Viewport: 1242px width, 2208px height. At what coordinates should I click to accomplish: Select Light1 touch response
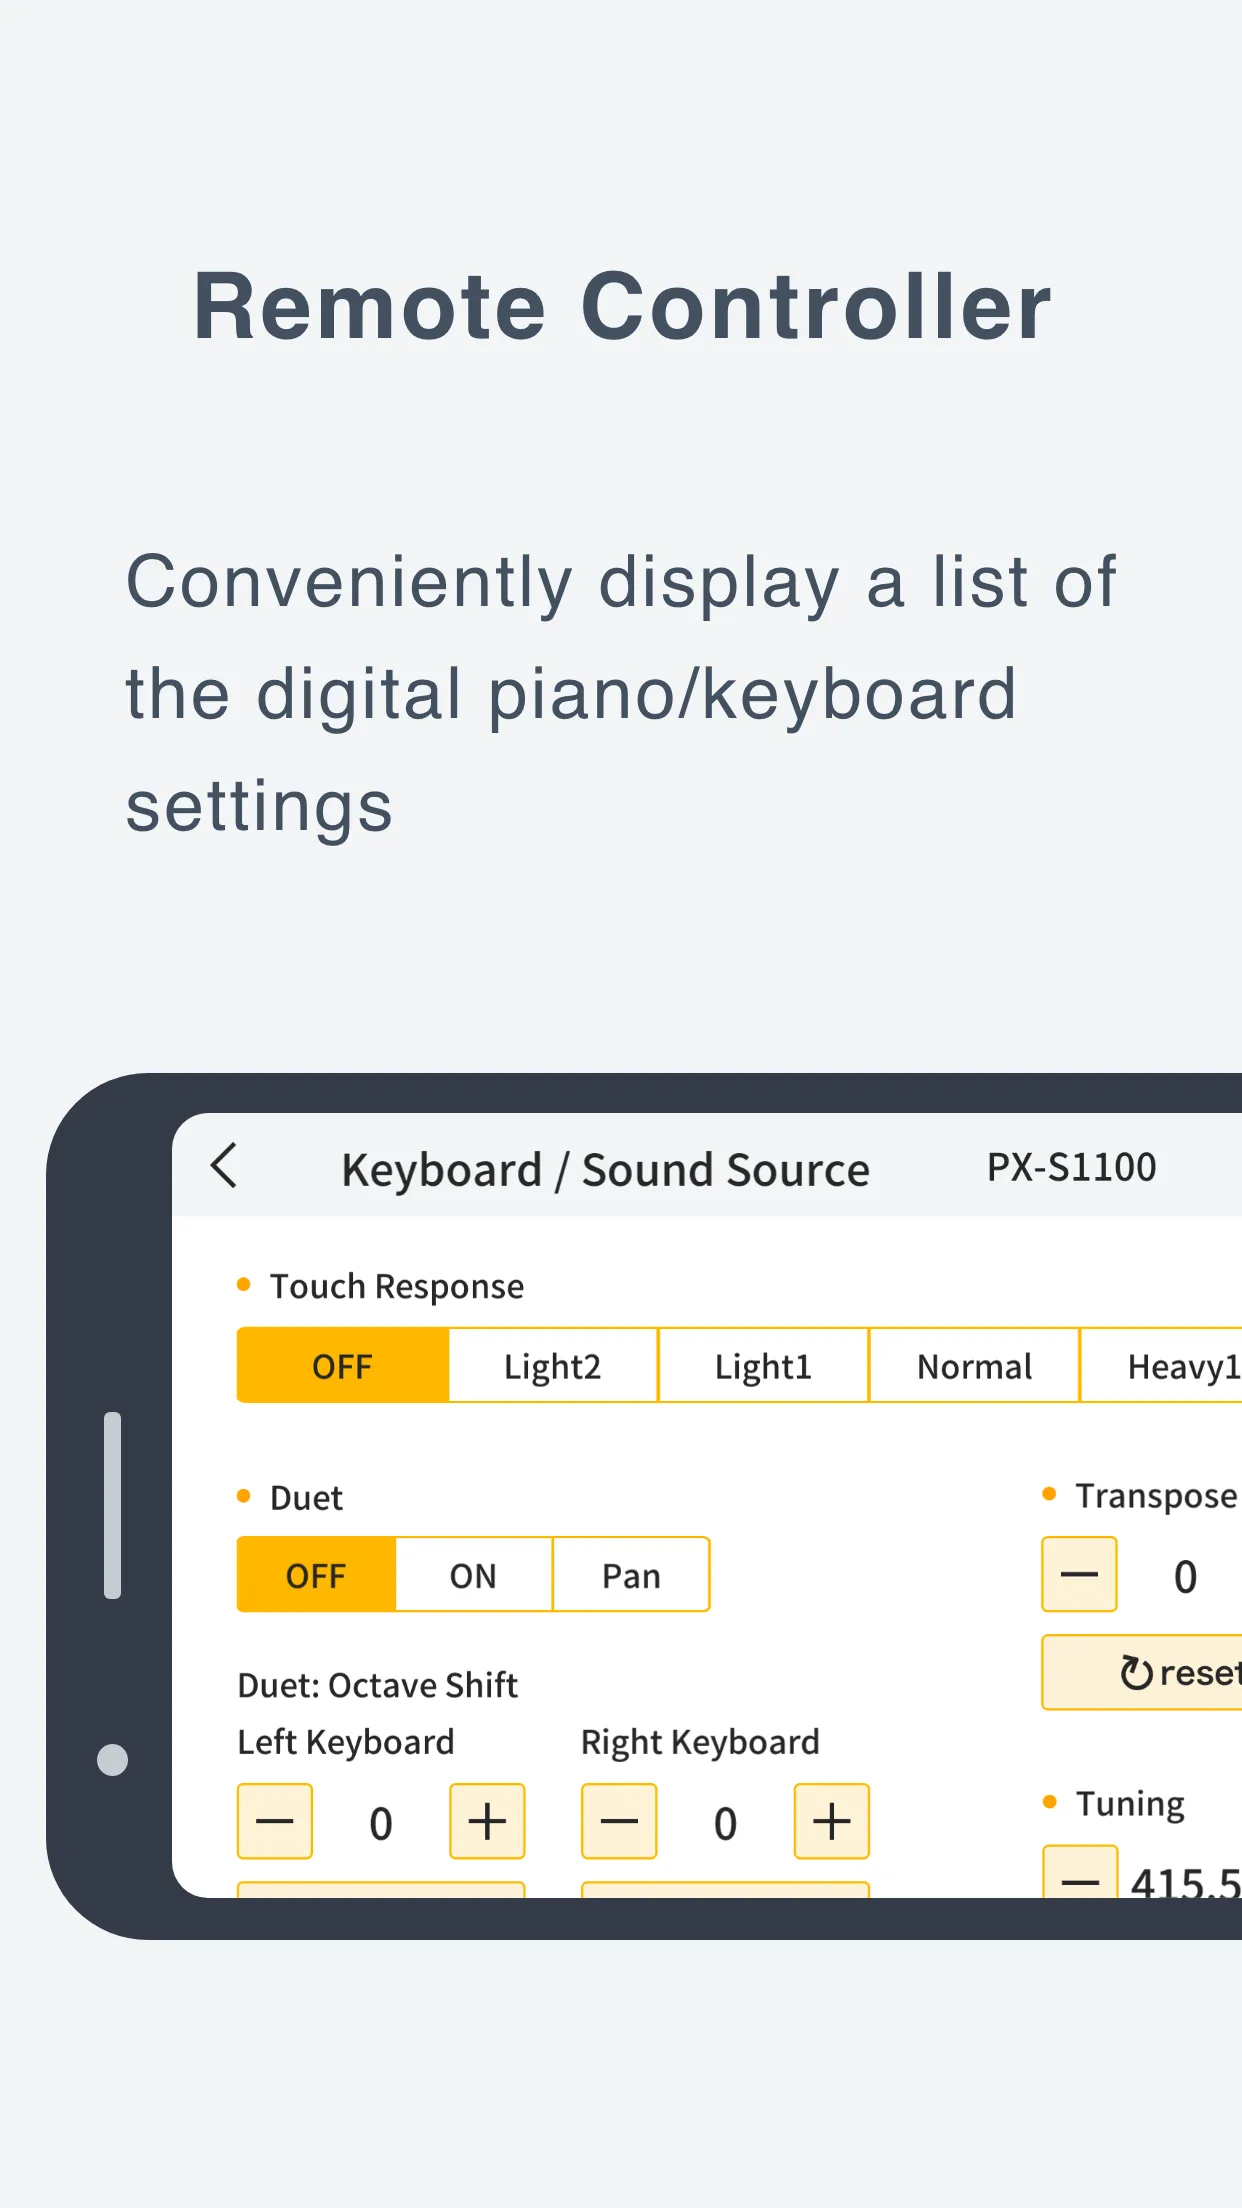(763, 1365)
